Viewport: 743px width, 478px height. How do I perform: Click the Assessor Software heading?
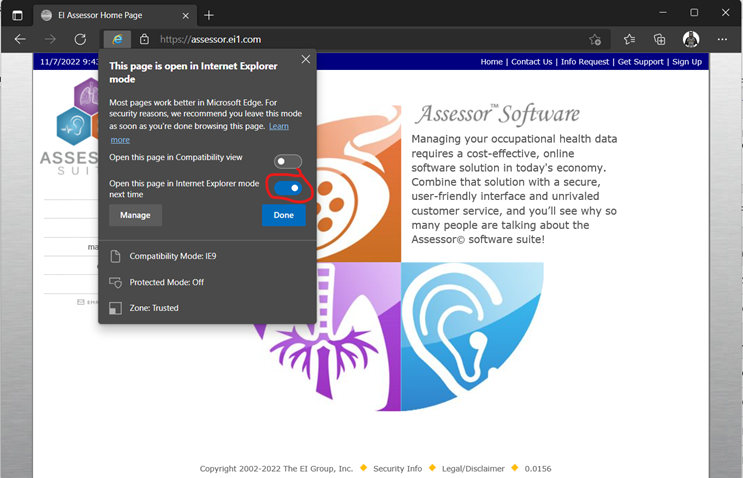497,114
